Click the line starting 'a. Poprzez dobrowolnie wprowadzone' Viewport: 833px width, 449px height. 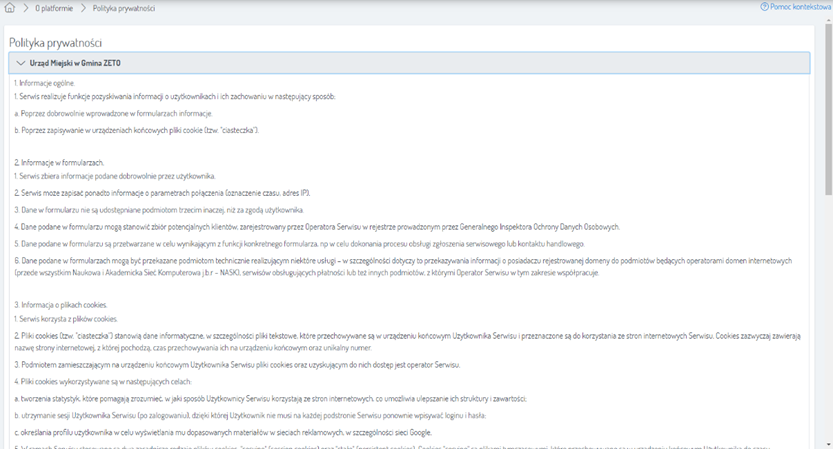point(112,113)
